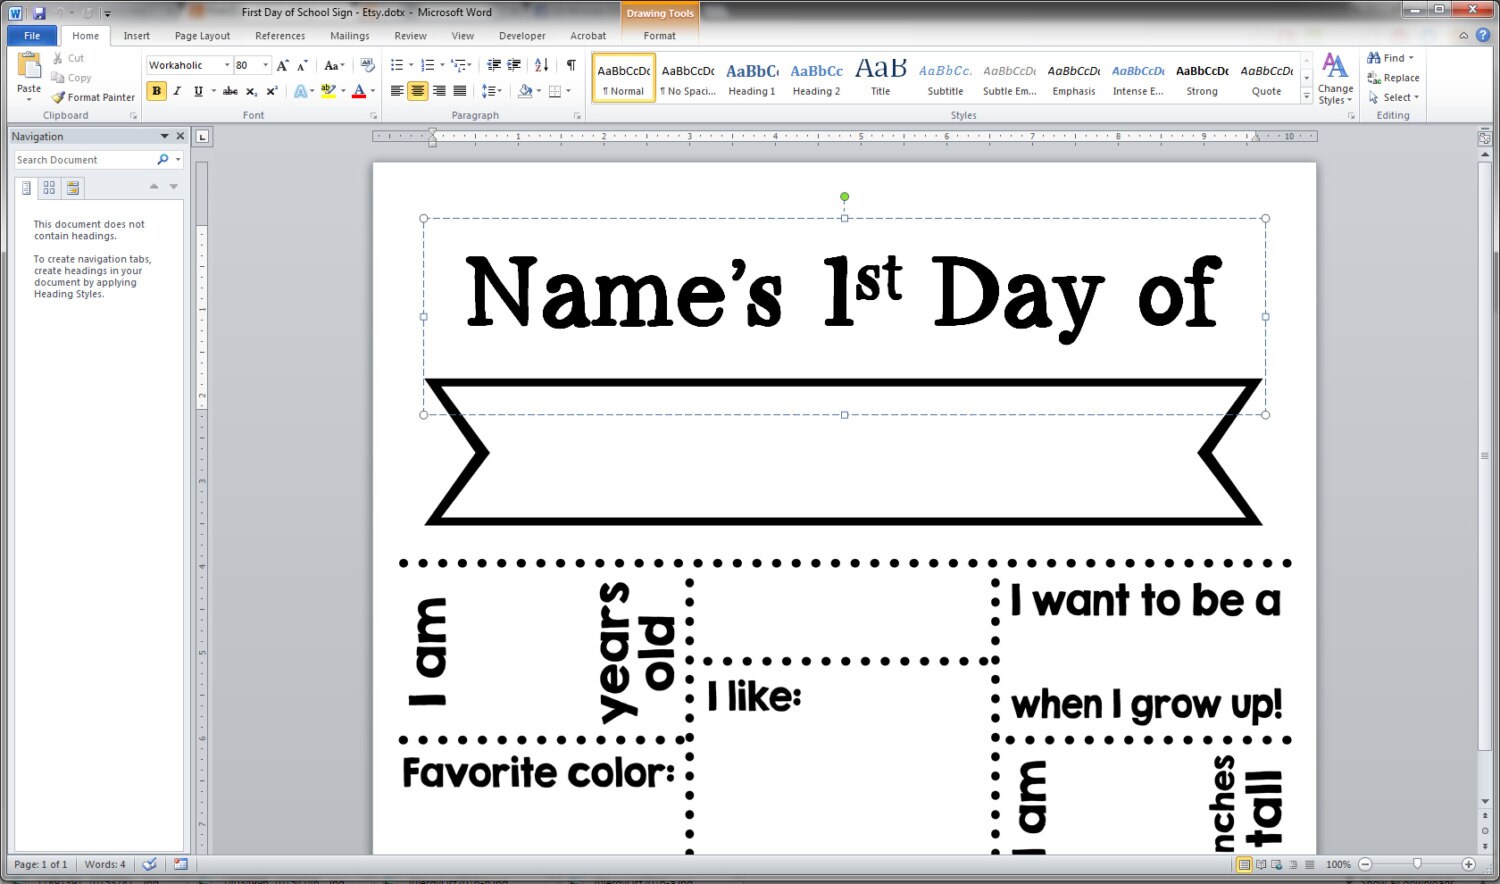Image resolution: width=1500 pixels, height=884 pixels.
Task: Apply text highlight color
Action: pyautogui.click(x=328, y=91)
